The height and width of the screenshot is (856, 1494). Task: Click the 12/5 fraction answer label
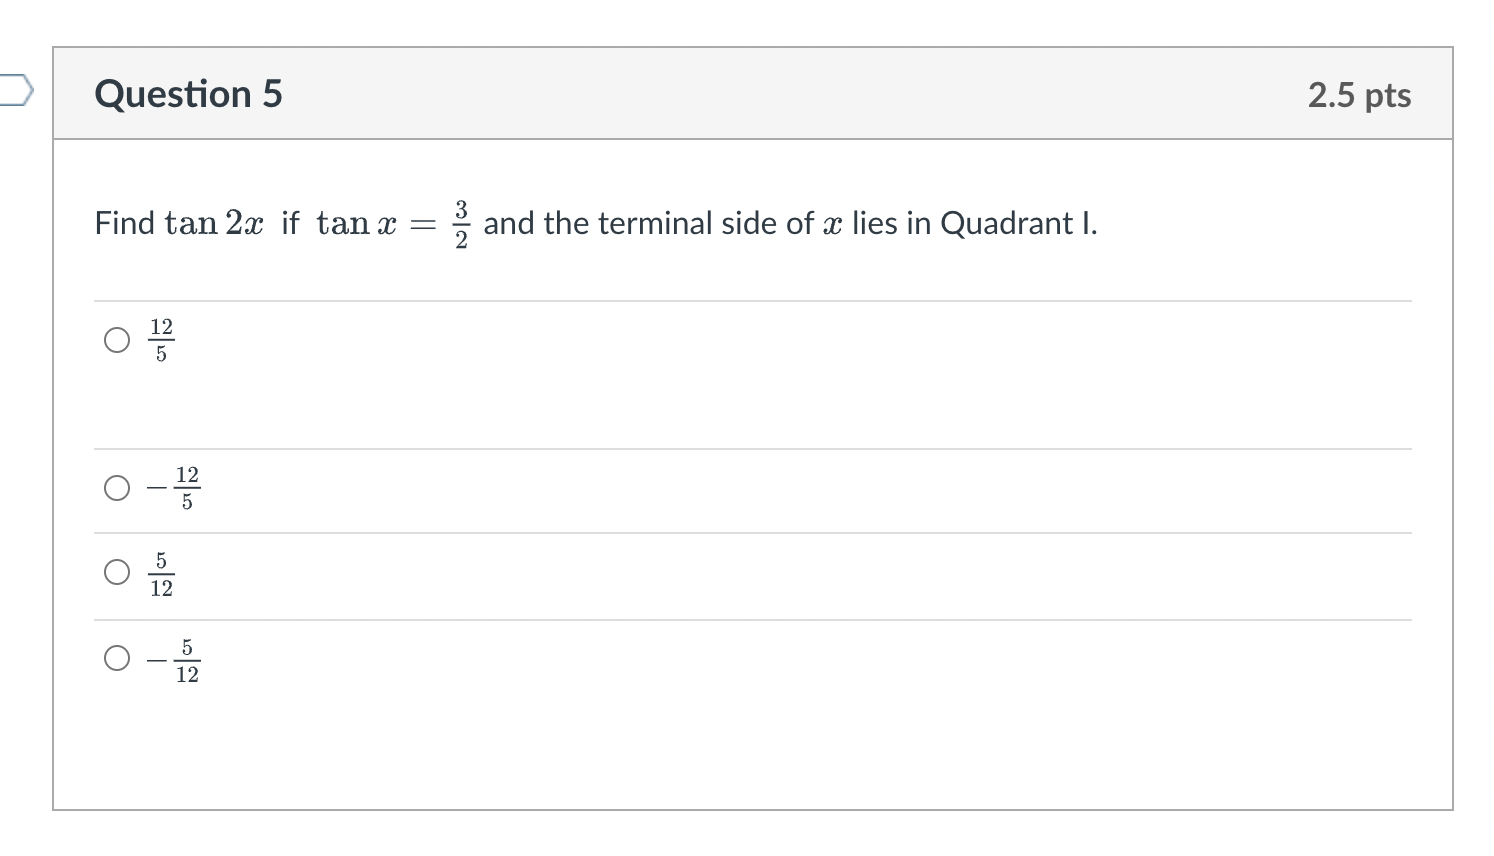tap(161, 341)
